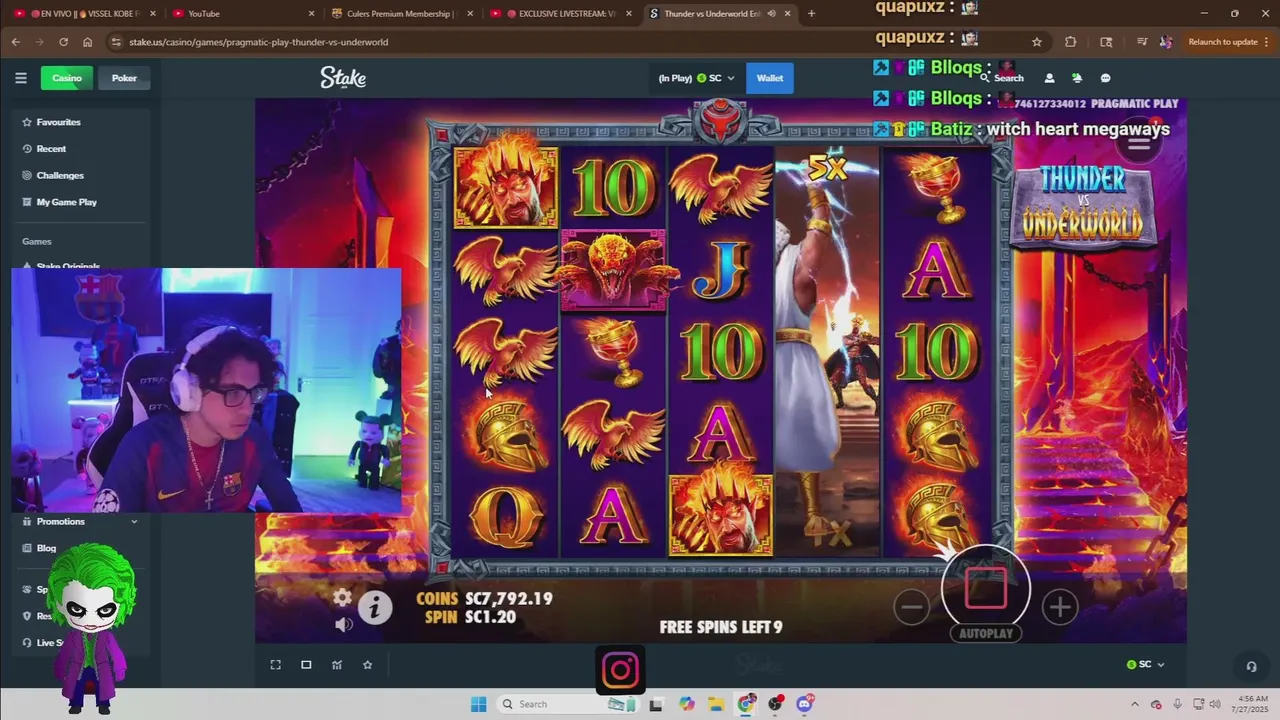Switch to Culers Premium Membership tab

[x=400, y=14]
